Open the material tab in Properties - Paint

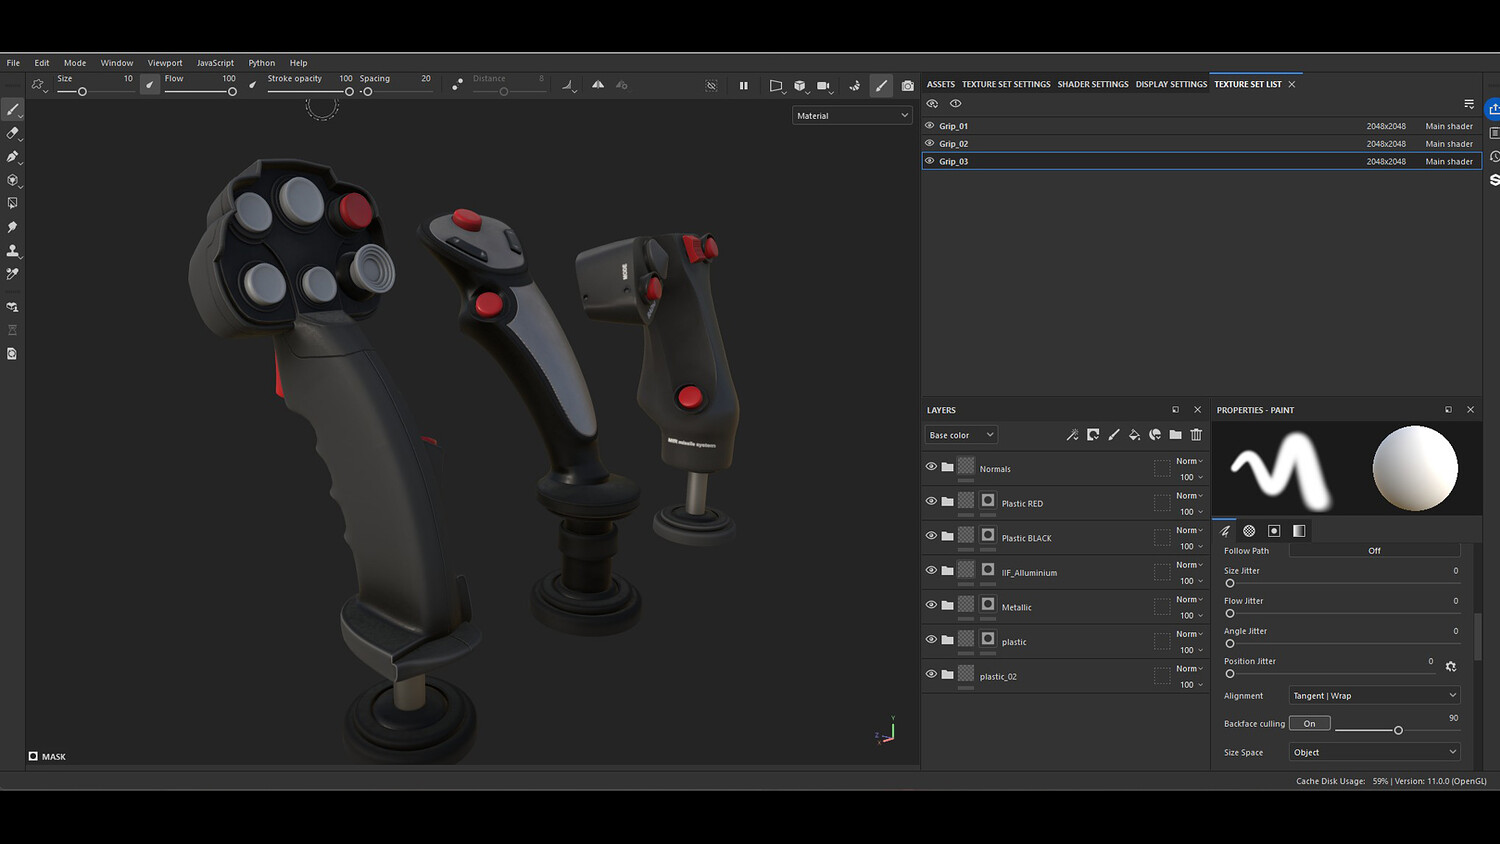pos(1299,531)
